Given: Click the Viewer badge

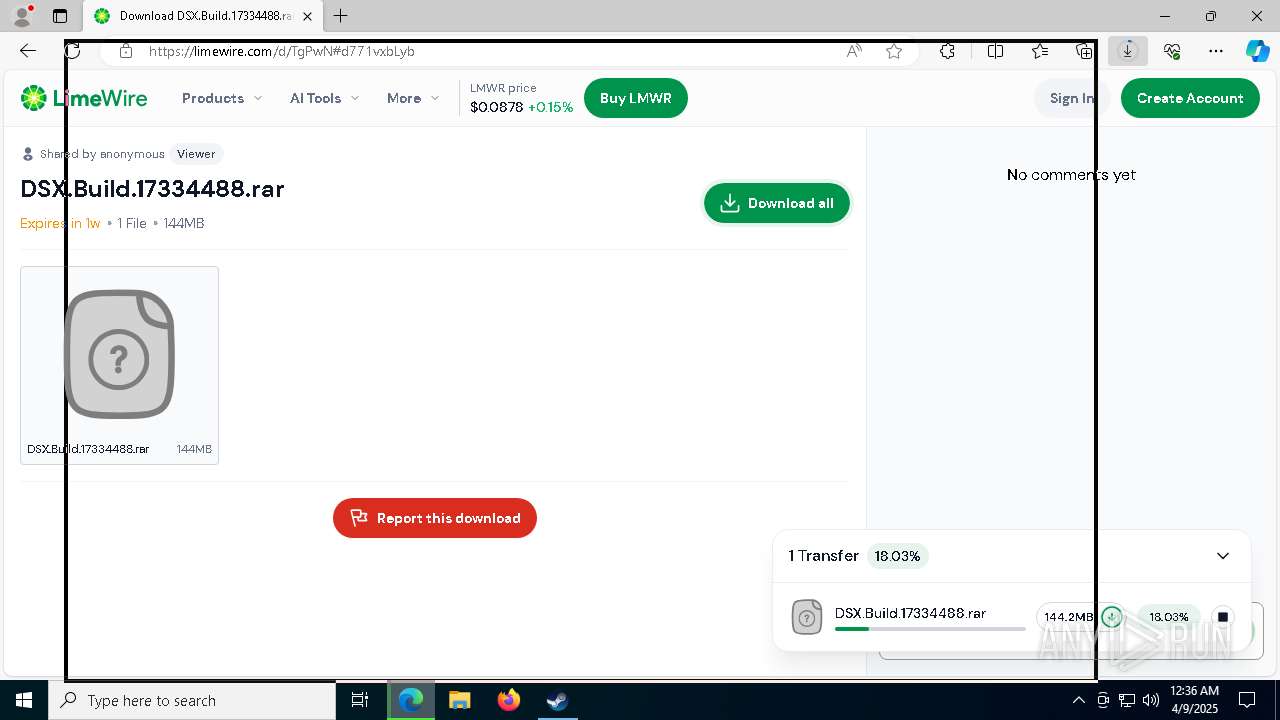Looking at the screenshot, I should (196, 154).
